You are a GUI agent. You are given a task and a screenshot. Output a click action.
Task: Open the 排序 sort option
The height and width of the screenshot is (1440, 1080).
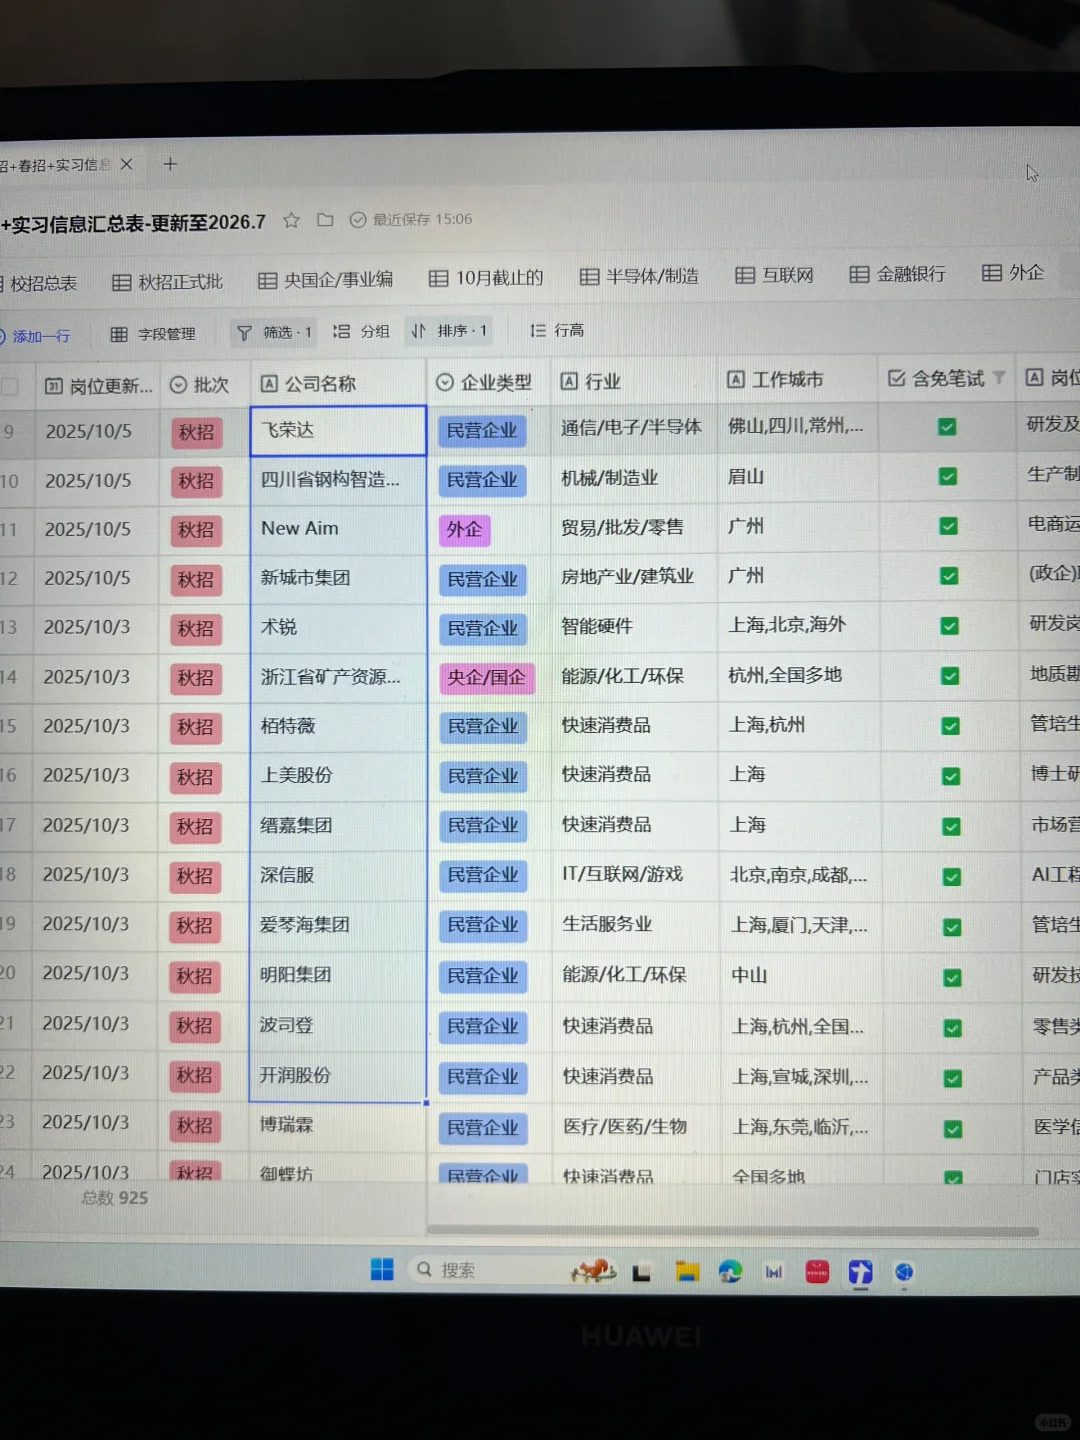(449, 330)
